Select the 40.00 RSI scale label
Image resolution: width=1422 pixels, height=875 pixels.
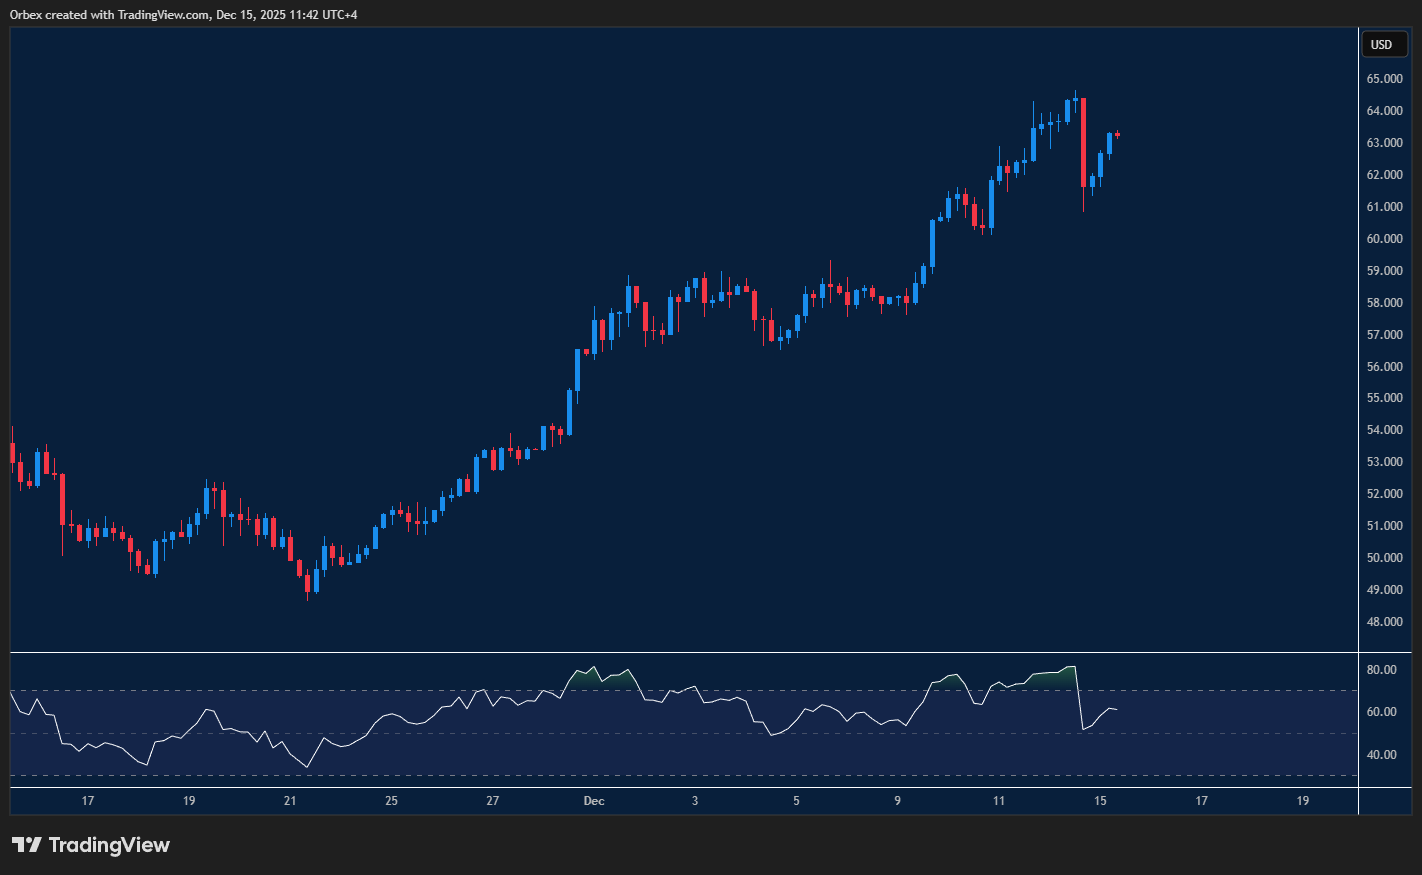(x=1382, y=755)
